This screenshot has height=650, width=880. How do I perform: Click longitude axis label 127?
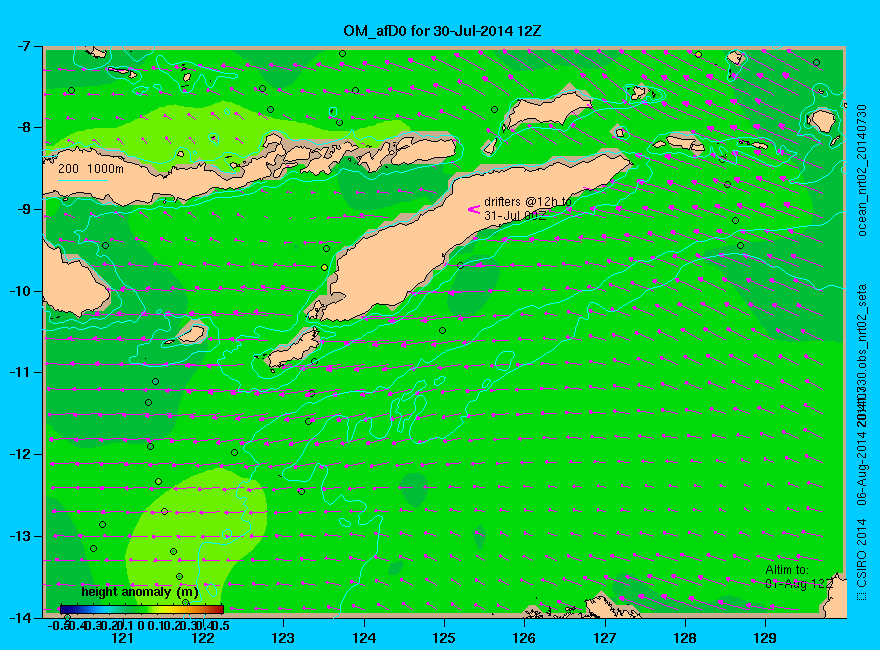(x=605, y=638)
